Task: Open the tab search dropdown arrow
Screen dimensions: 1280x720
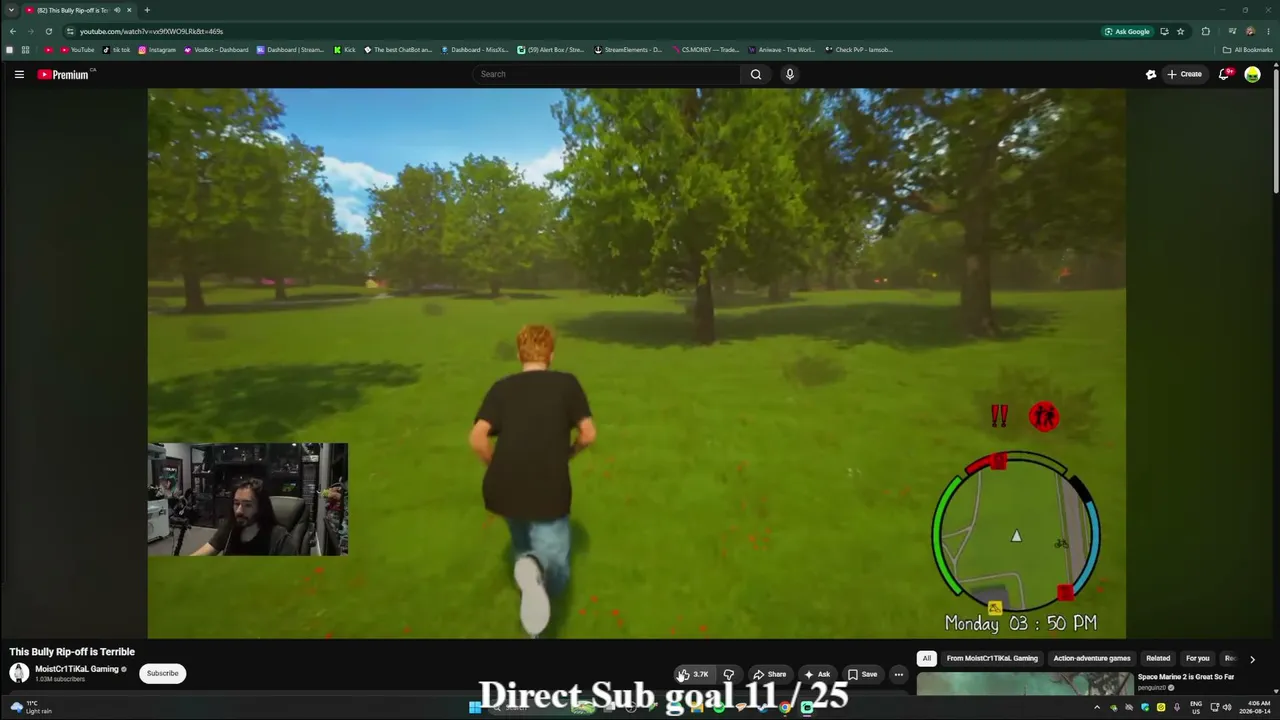Action: [x=10, y=10]
